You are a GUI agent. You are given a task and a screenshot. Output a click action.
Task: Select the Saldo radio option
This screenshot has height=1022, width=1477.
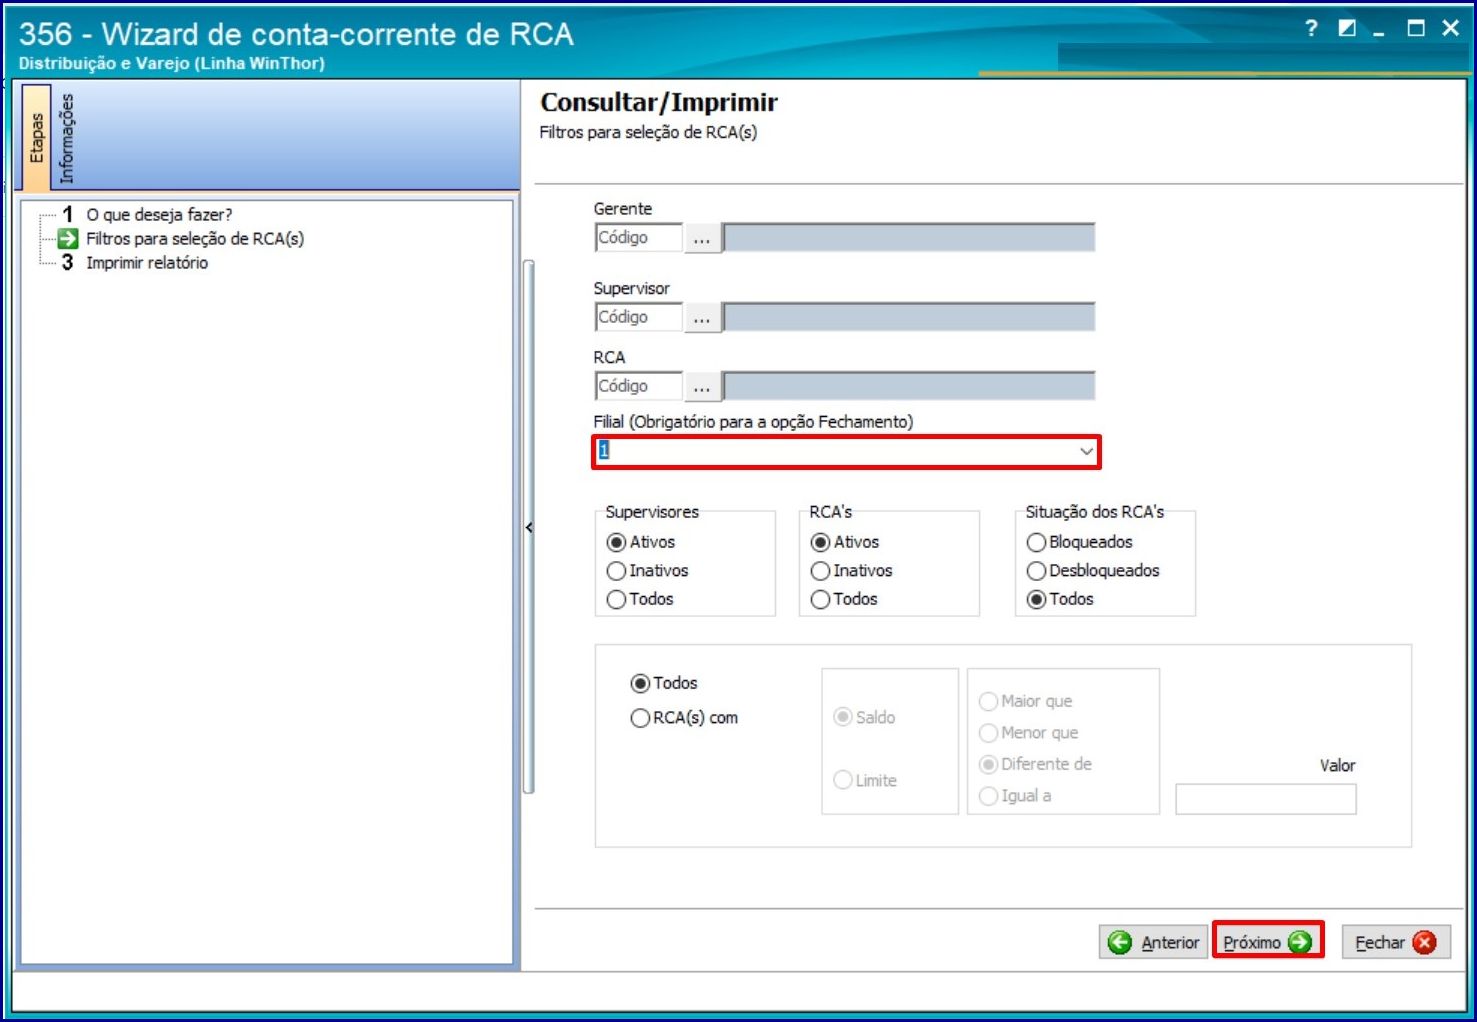tap(843, 717)
